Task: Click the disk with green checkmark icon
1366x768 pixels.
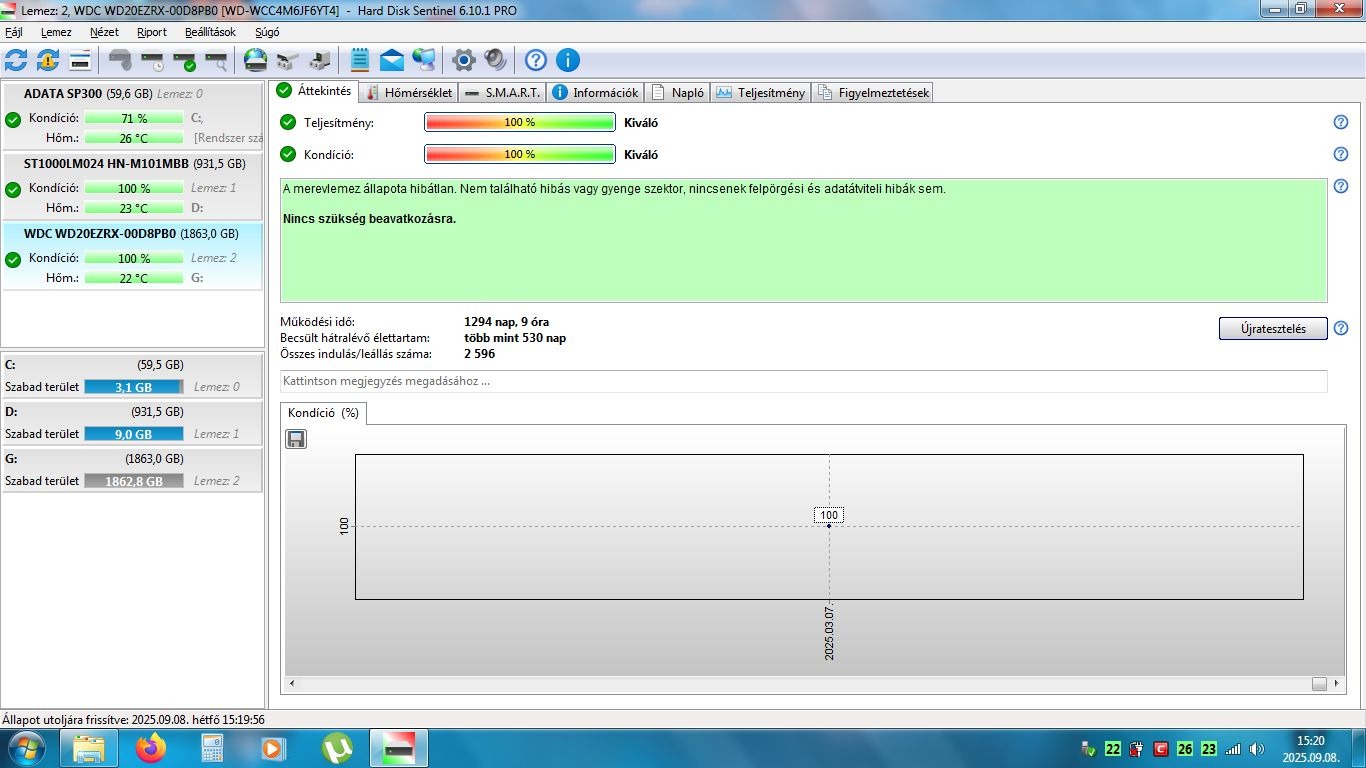Action: pos(185,60)
